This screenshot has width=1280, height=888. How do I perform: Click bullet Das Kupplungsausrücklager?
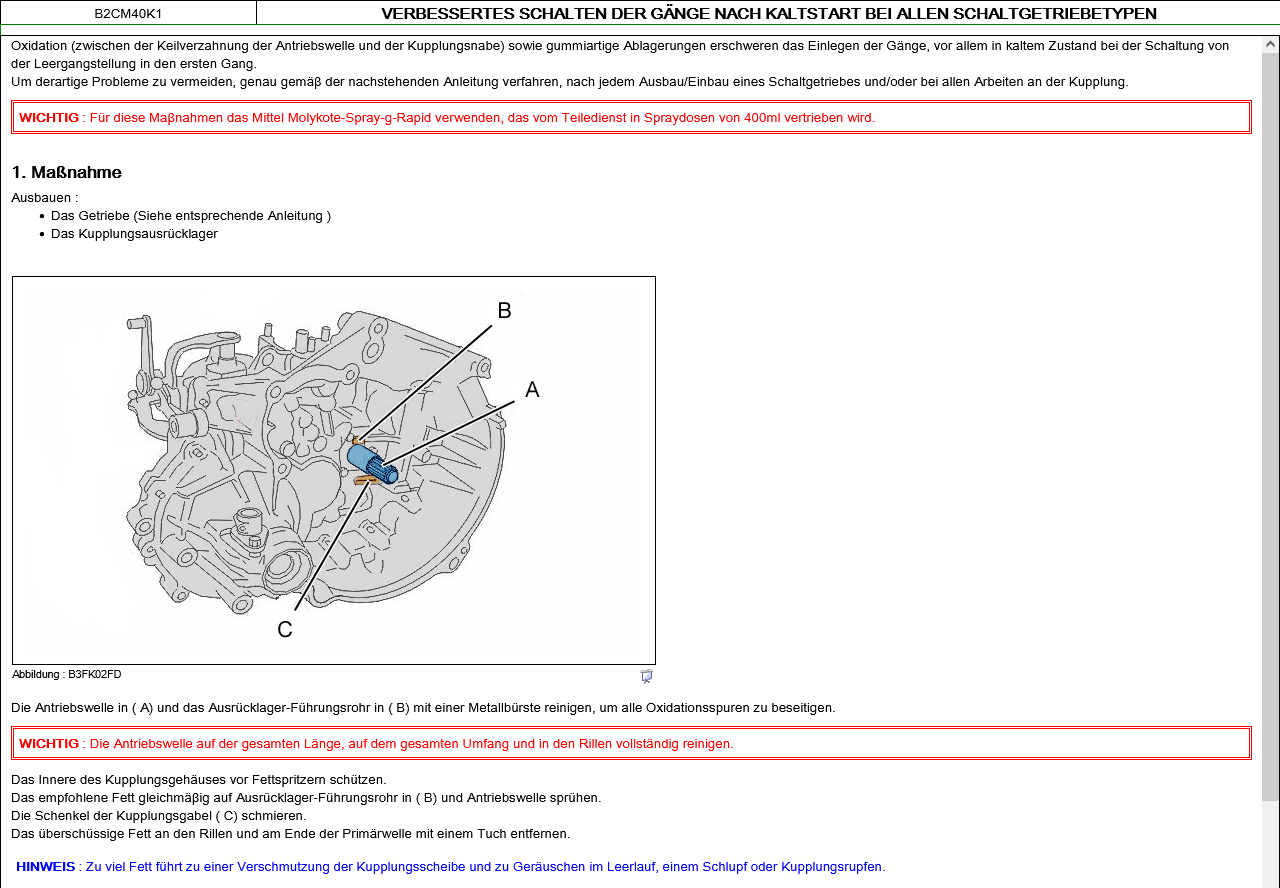(x=134, y=234)
